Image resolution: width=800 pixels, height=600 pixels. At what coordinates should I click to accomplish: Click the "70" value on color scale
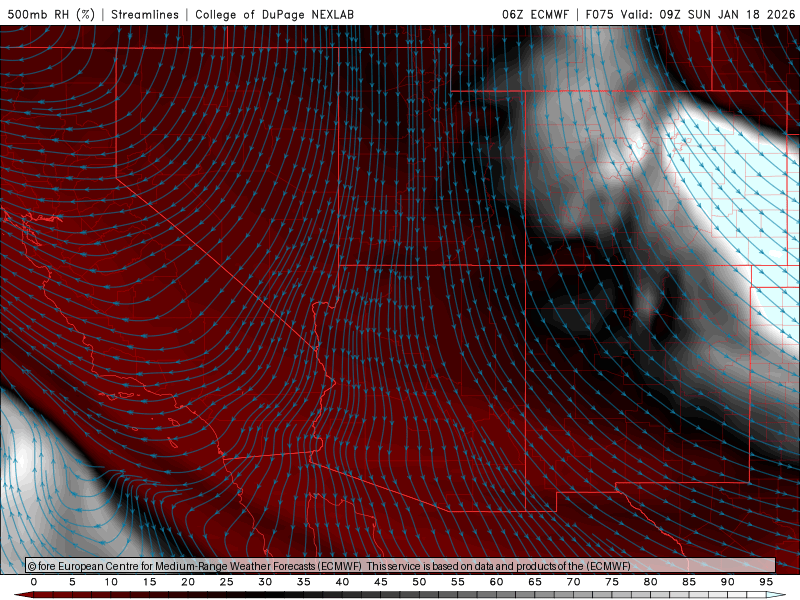click(x=573, y=582)
